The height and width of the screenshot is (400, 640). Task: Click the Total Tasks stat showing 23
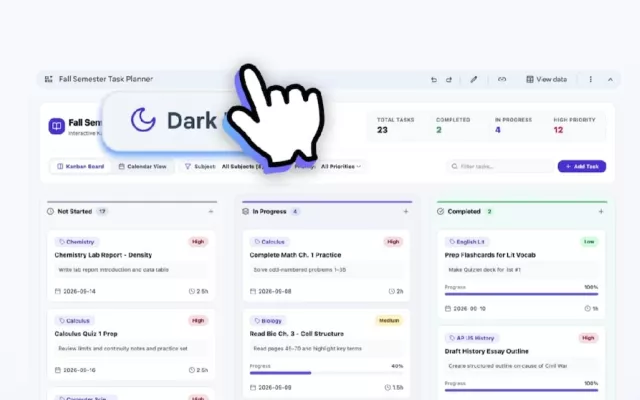[395, 126]
